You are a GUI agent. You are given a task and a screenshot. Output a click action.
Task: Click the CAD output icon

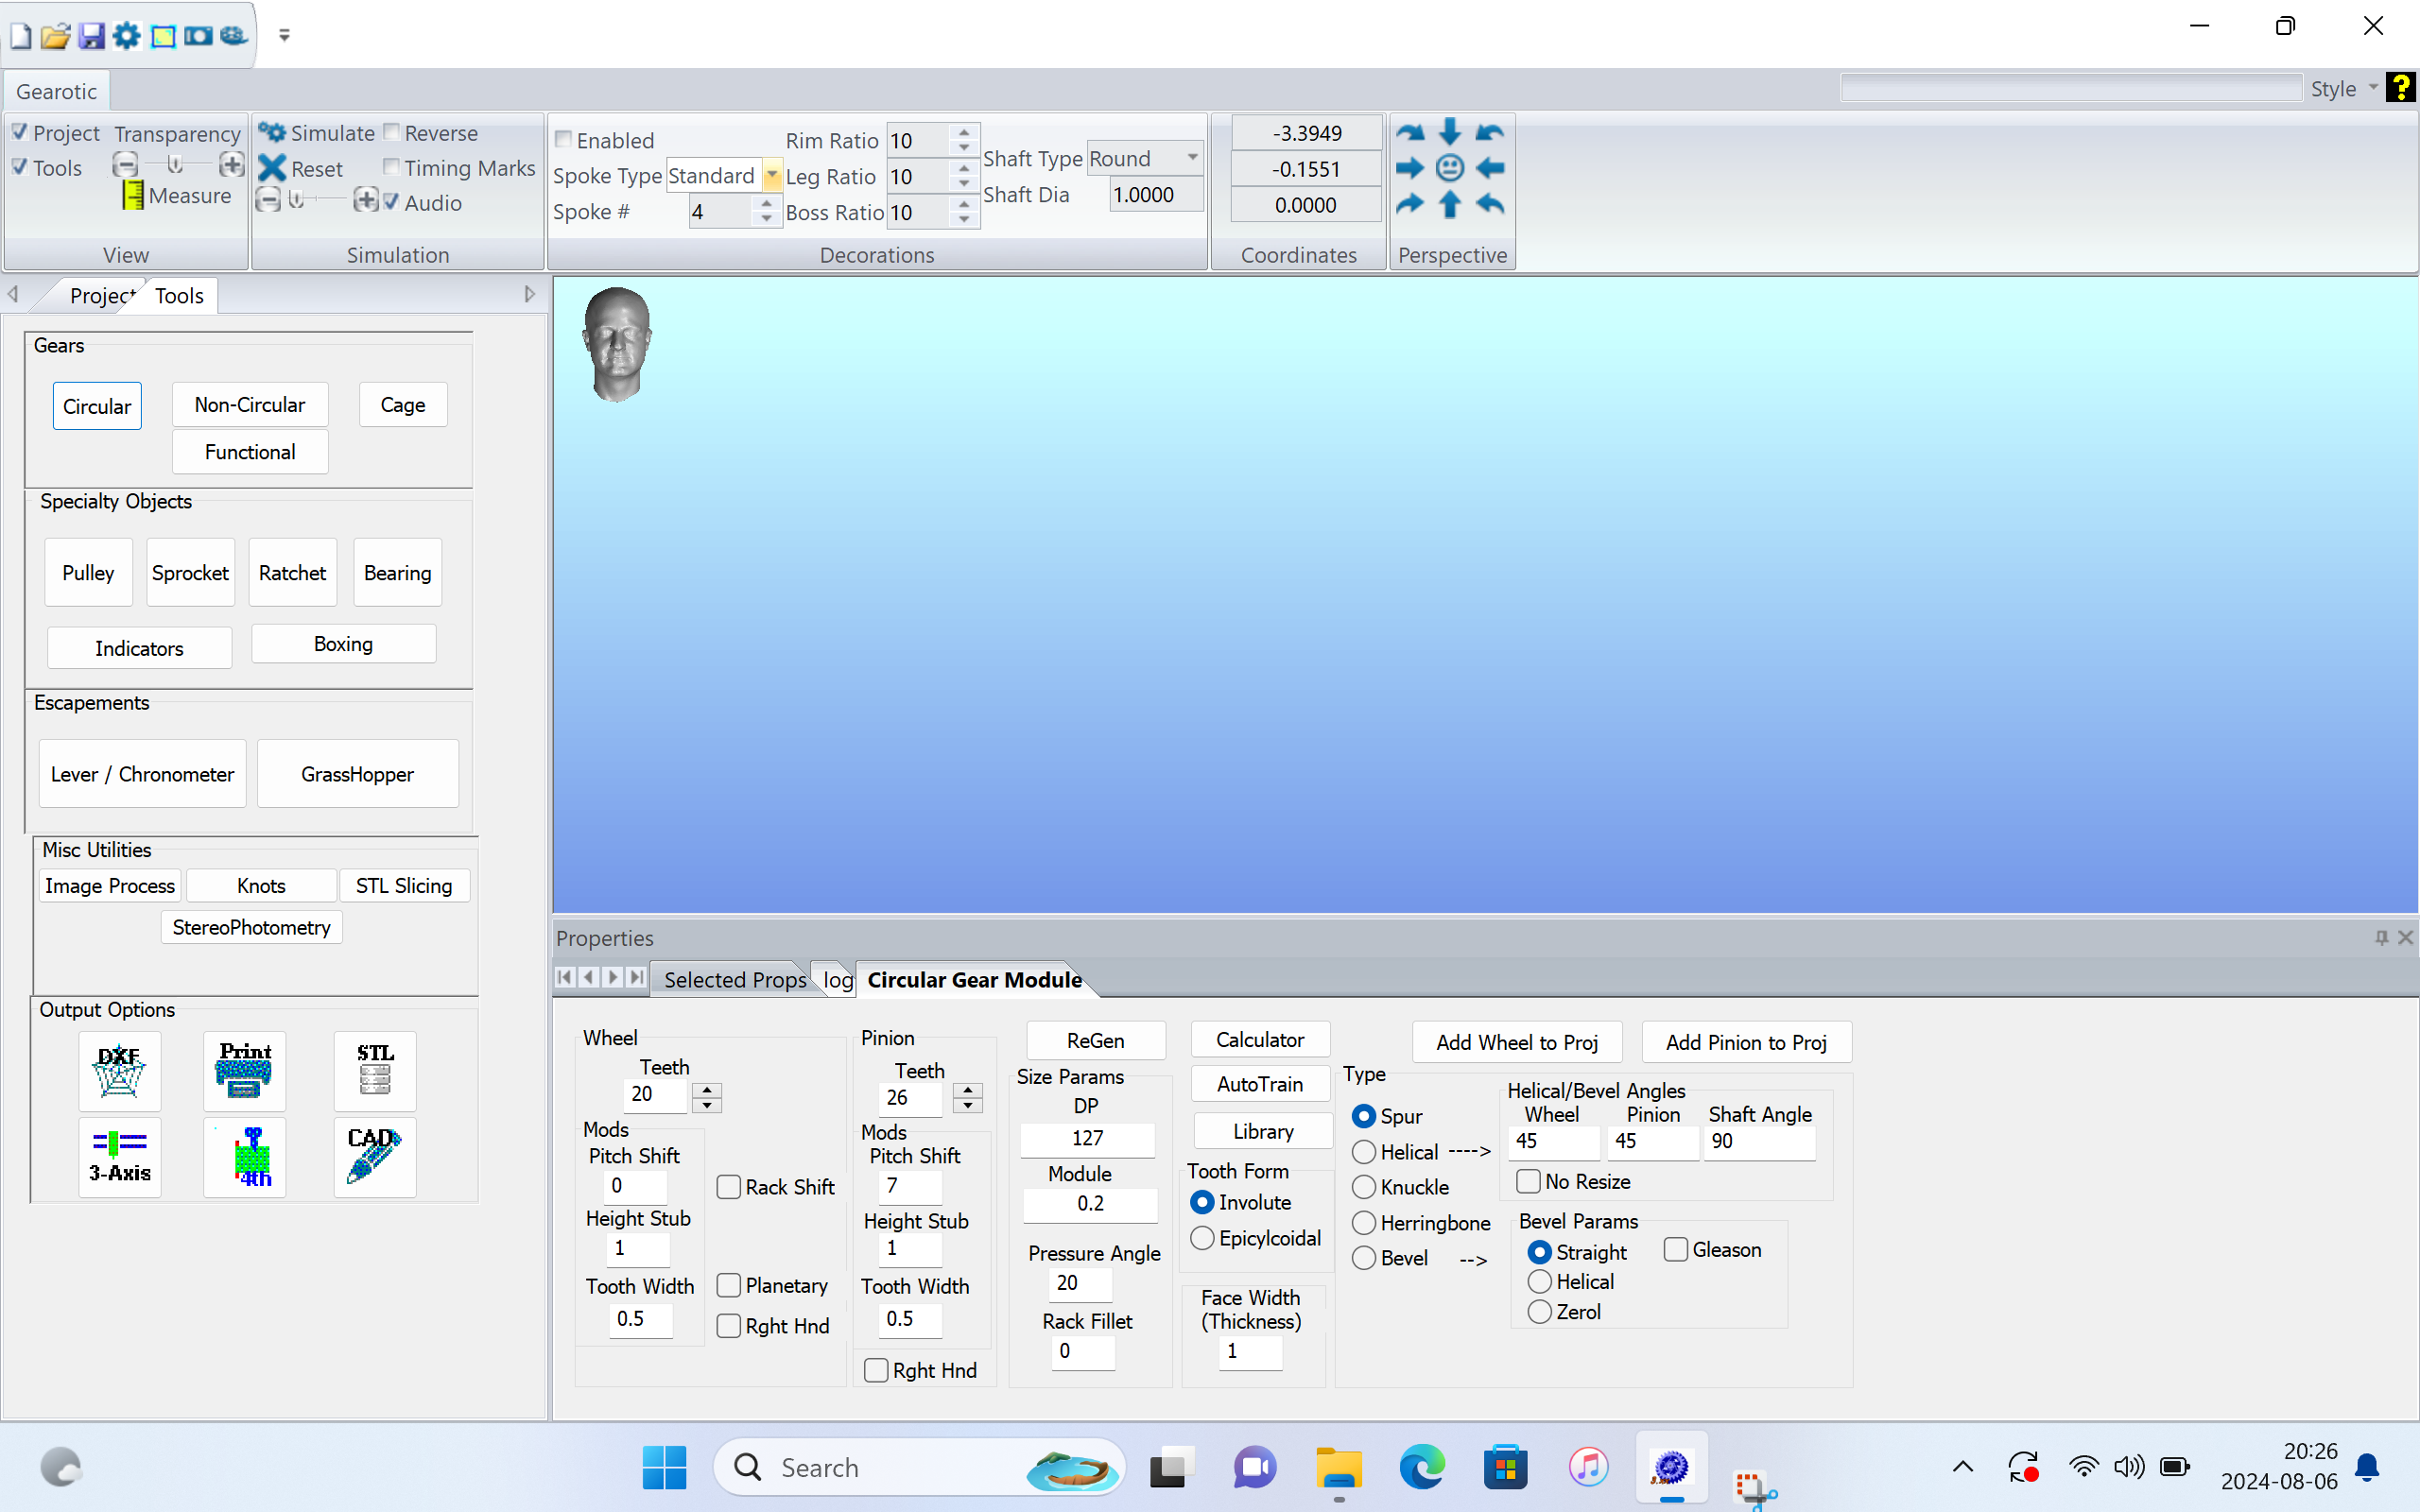pyautogui.click(x=375, y=1157)
